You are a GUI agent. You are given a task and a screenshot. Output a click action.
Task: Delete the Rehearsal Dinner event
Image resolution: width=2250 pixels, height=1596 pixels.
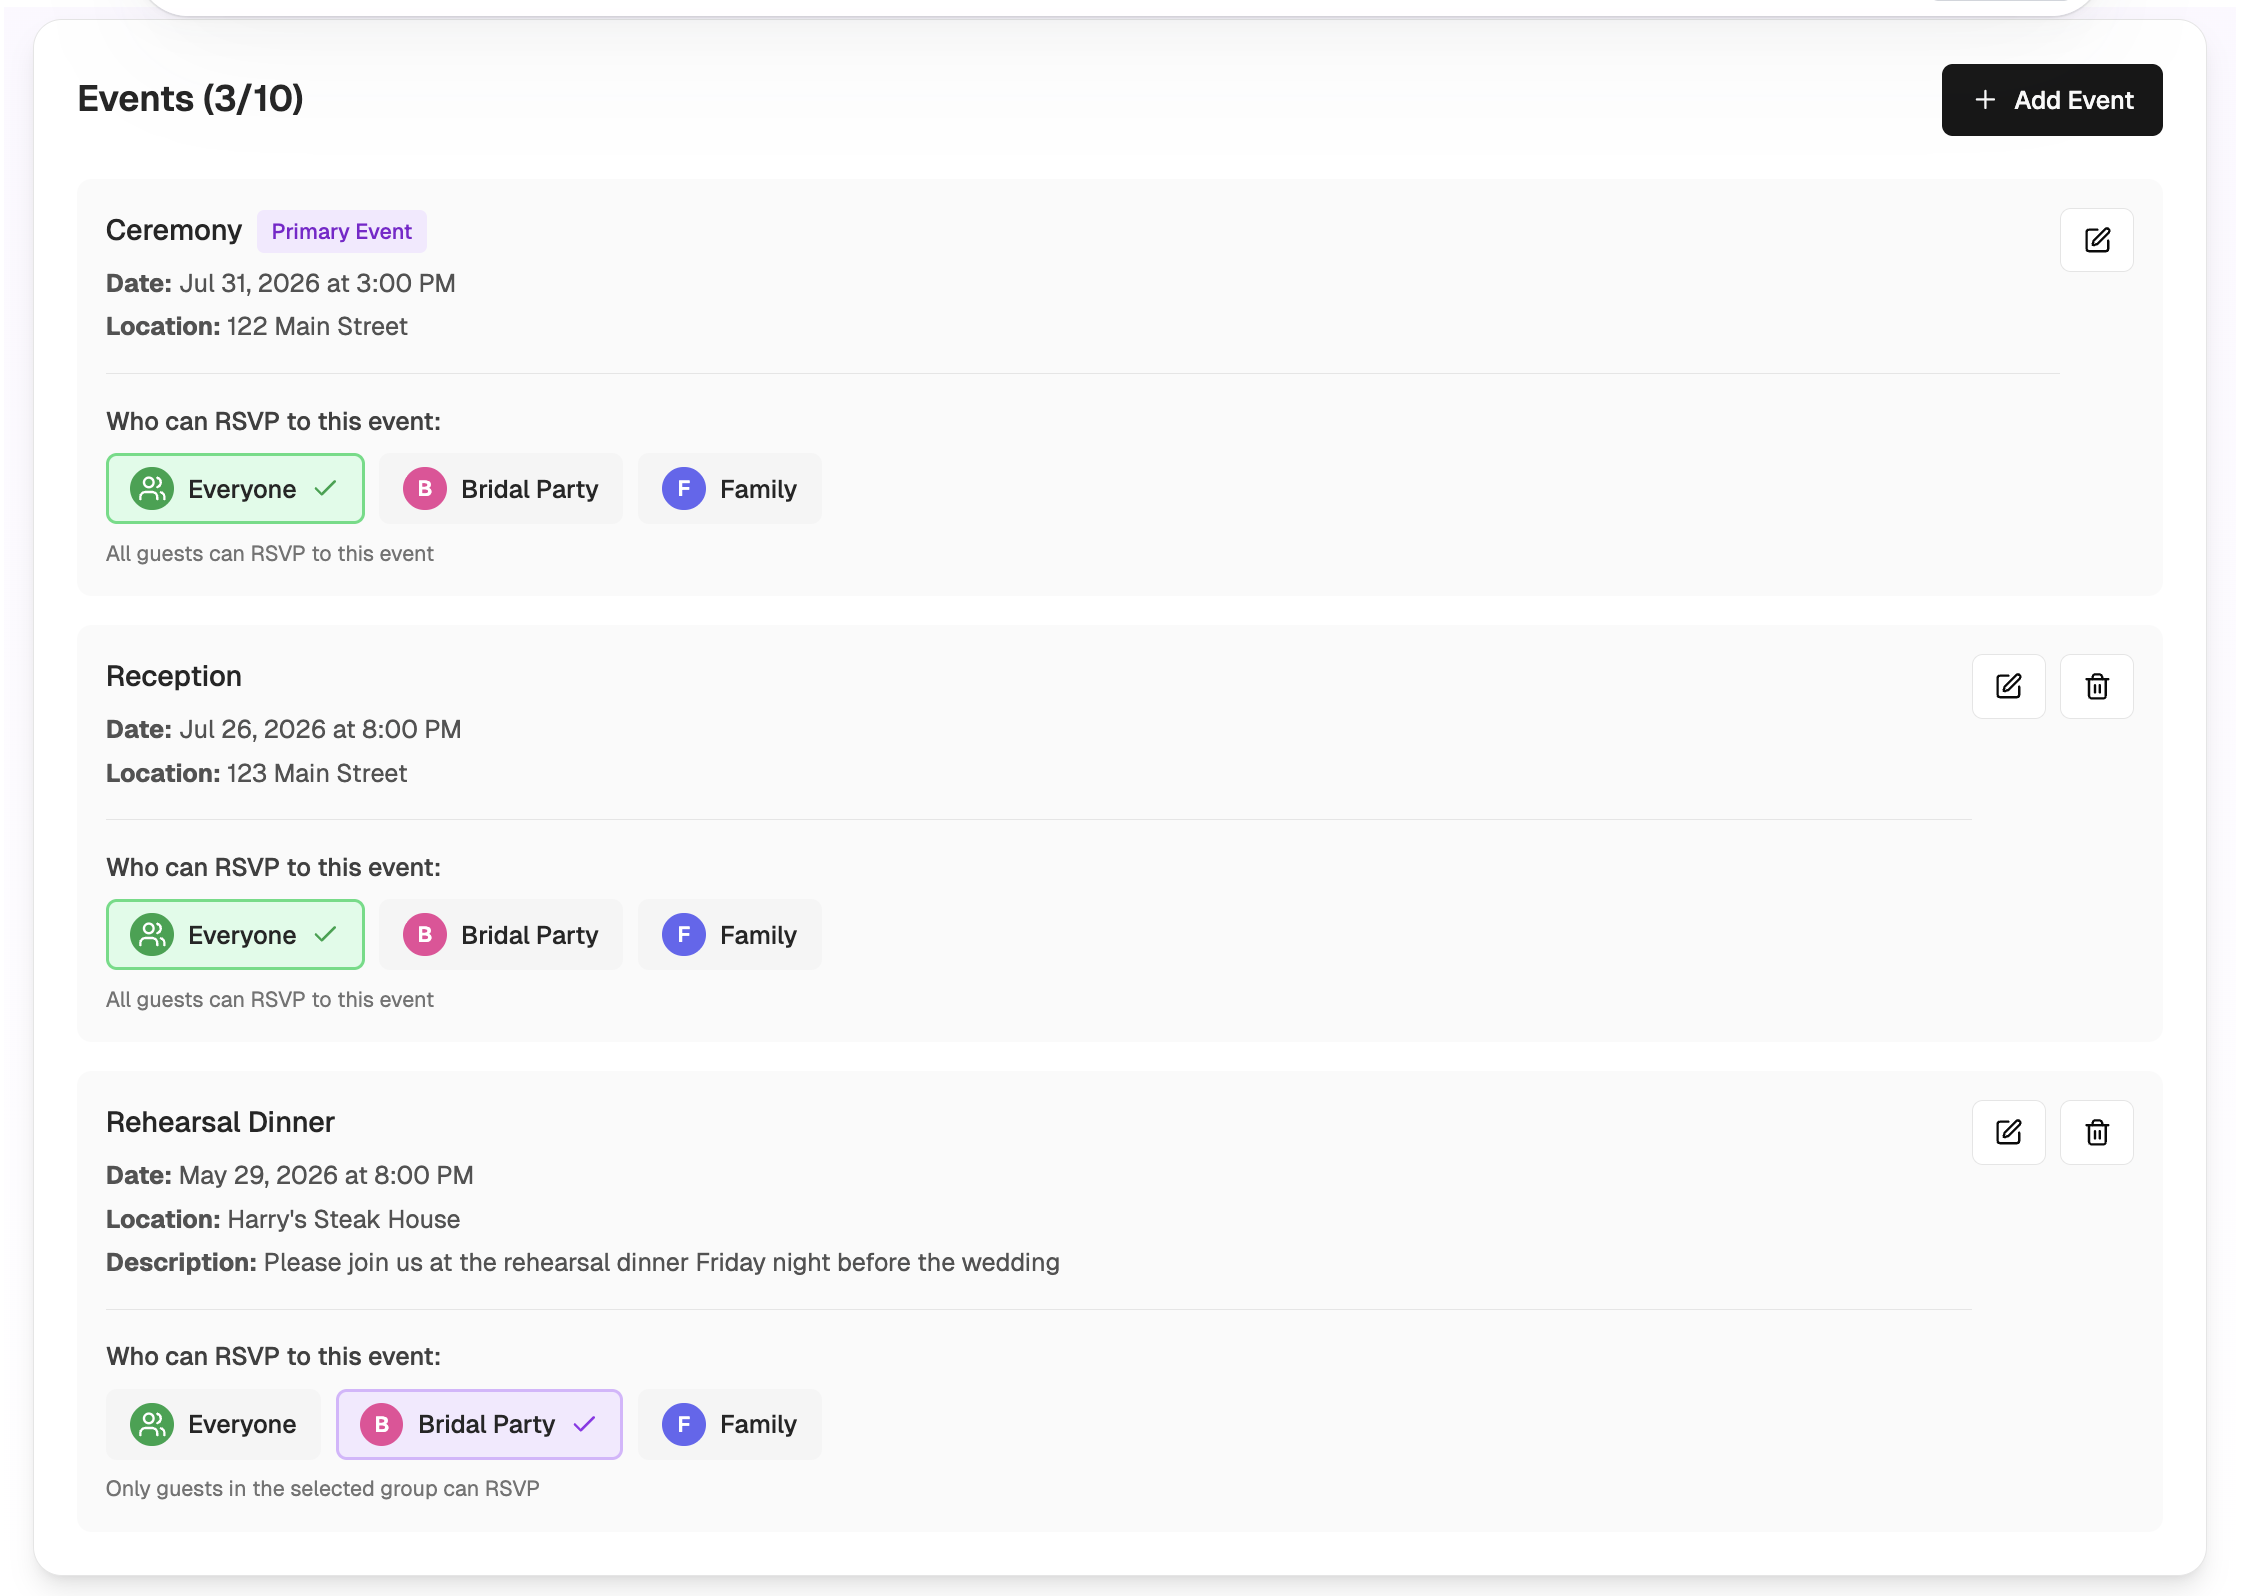point(2096,1132)
